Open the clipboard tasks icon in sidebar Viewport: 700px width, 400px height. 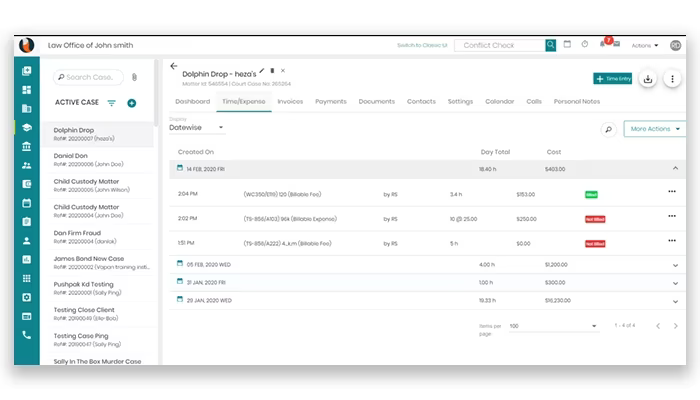(x=27, y=222)
